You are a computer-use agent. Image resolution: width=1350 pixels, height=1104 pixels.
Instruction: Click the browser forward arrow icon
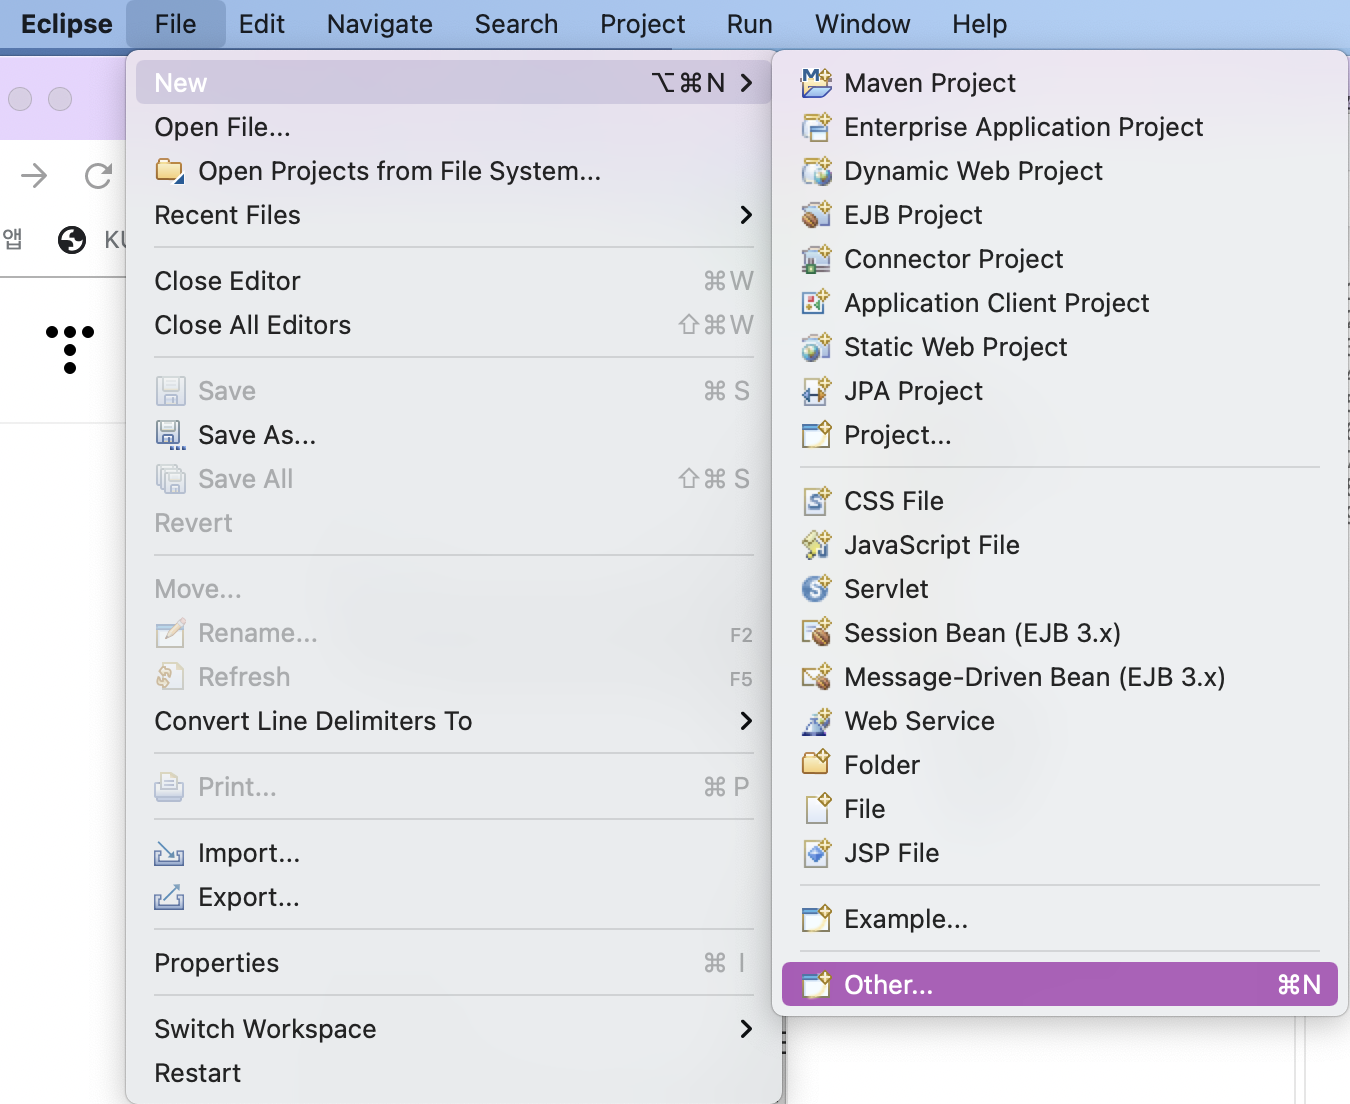pos(34,176)
